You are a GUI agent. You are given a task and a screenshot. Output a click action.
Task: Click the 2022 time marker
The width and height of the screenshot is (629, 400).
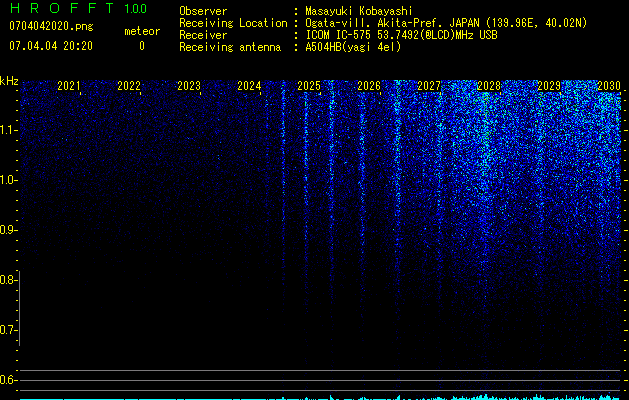pos(129,86)
